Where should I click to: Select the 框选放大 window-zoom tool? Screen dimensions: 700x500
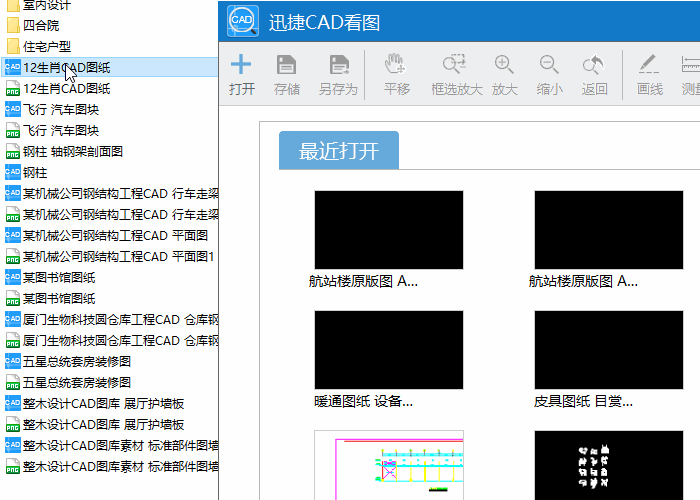coord(455,64)
